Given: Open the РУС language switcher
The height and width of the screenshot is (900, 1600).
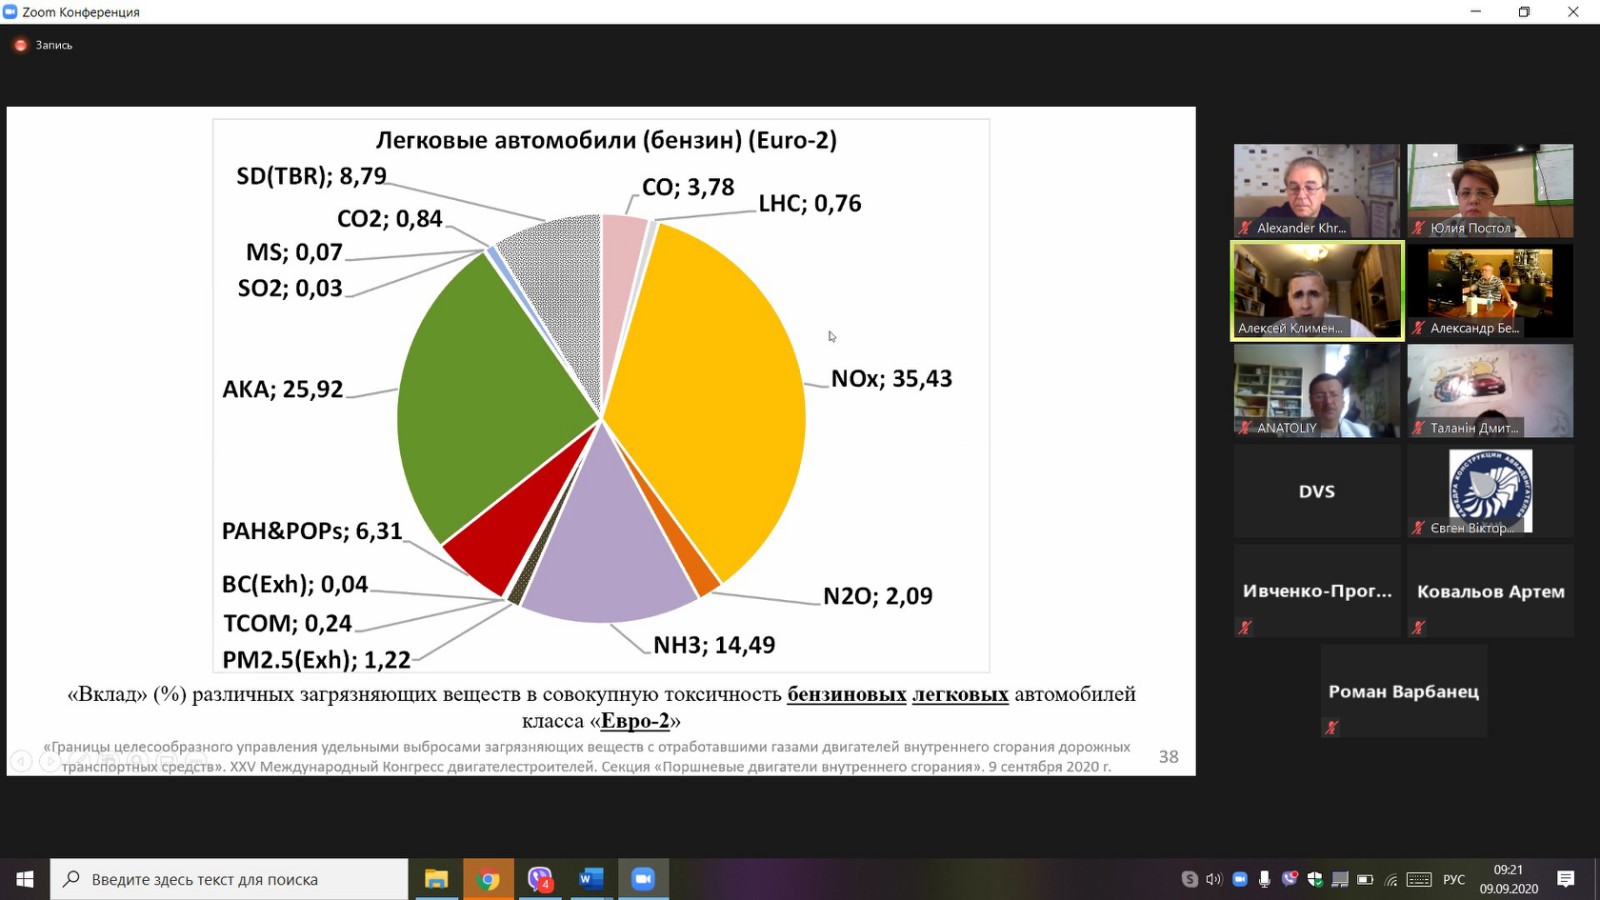Looking at the screenshot, I should click(1454, 880).
